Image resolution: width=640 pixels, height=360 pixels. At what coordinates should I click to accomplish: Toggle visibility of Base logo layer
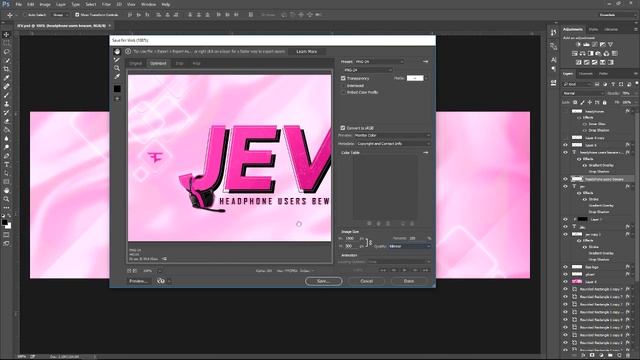[565, 267]
